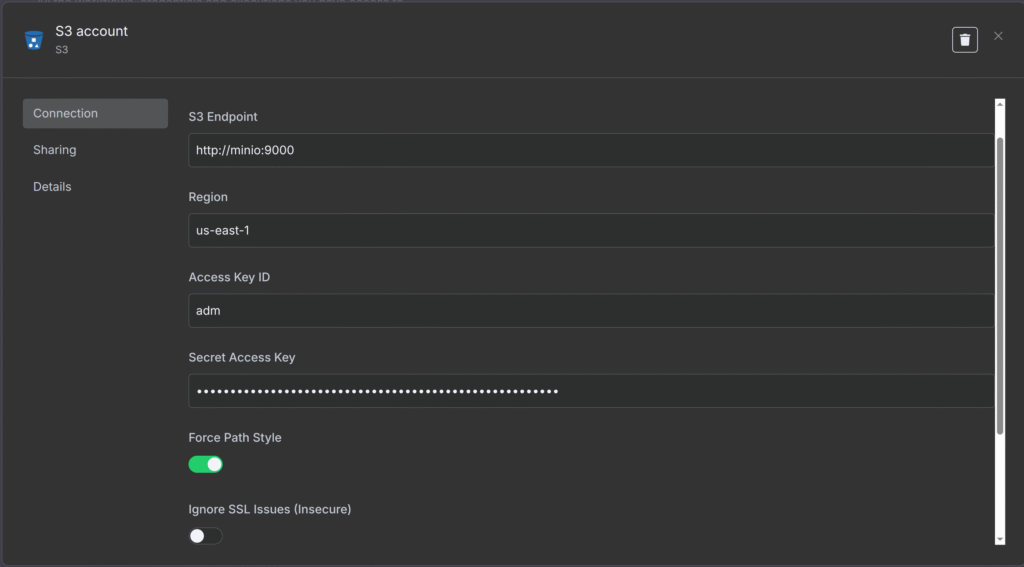The image size is (1024, 567).
Task: Focus the S3 Endpoint input field
Action: tap(591, 150)
